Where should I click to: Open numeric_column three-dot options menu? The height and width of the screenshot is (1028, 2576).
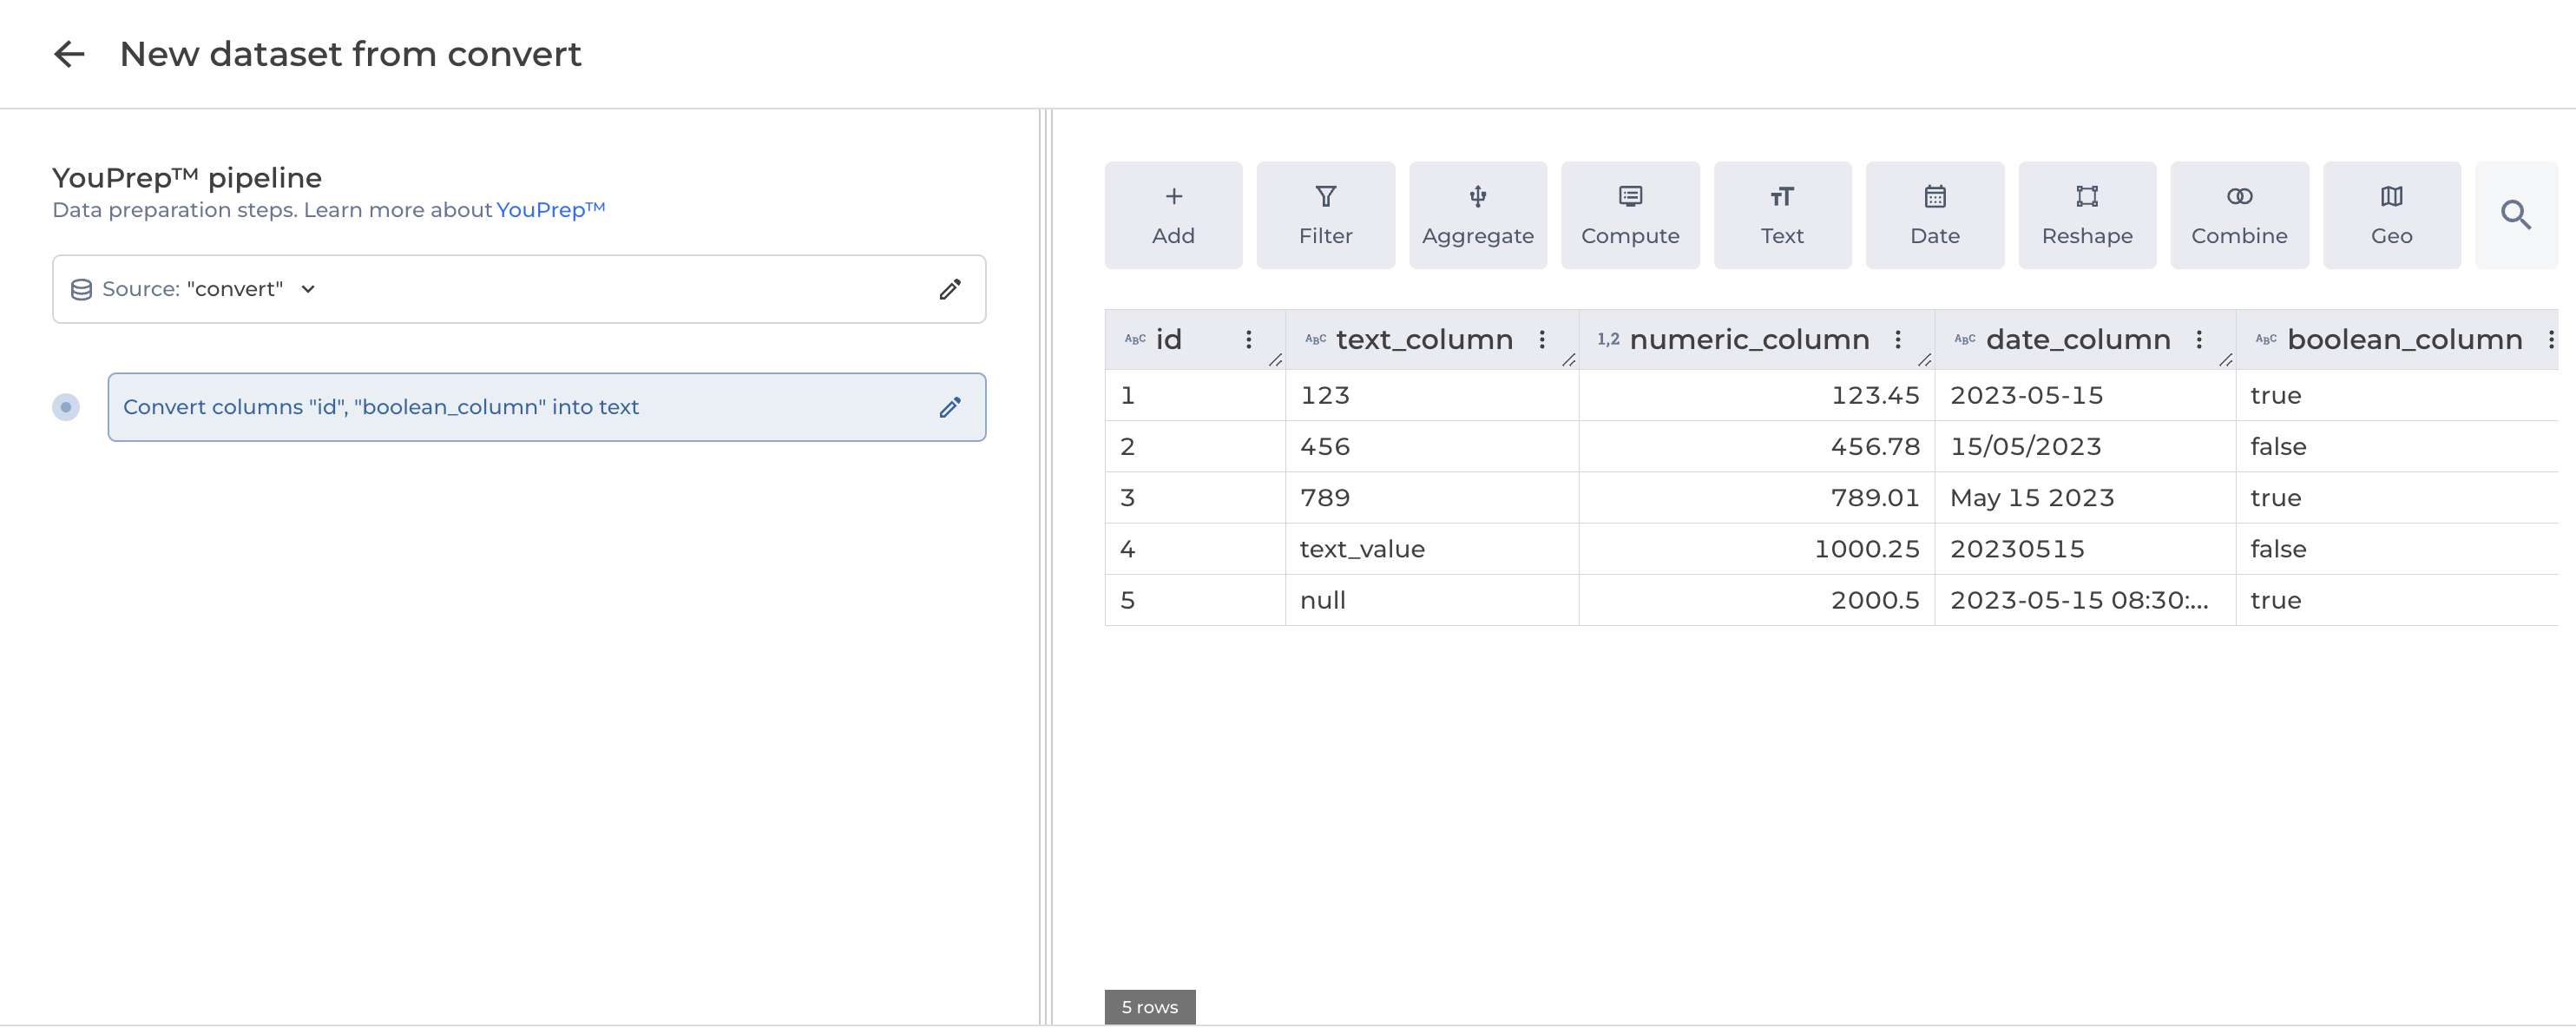(1897, 340)
